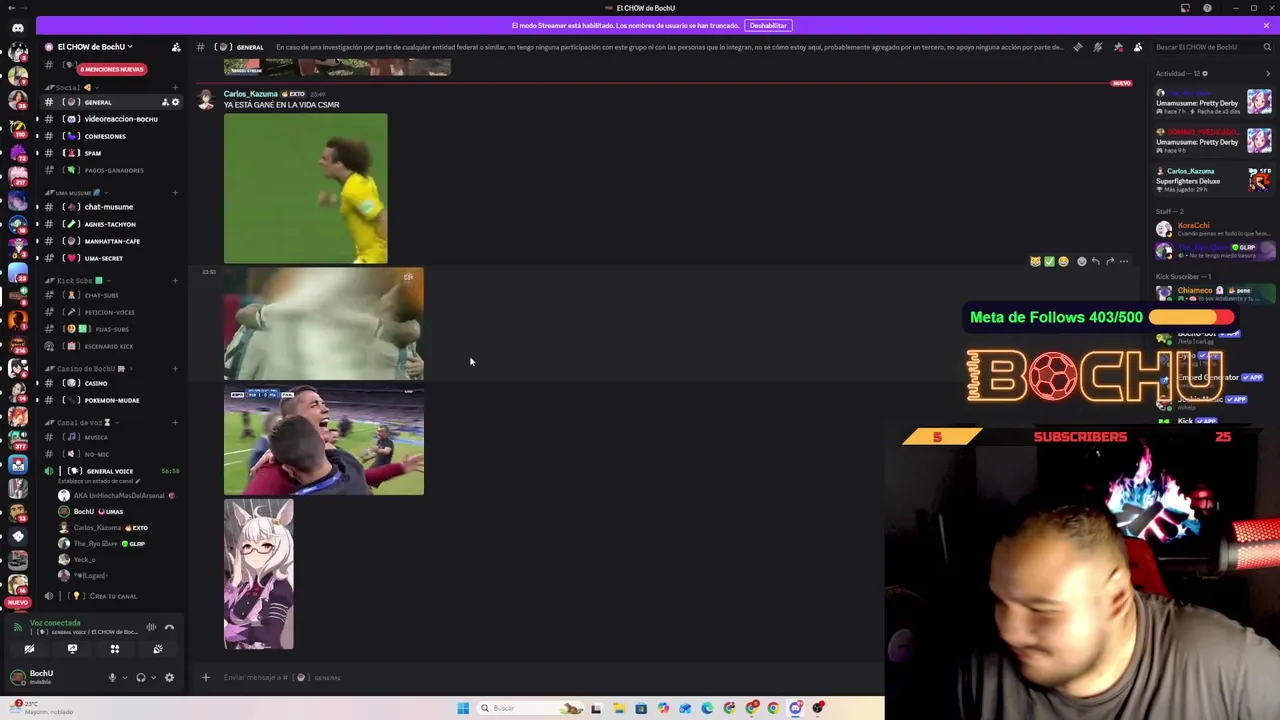The height and width of the screenshot is (720, 1280).
Task: Add cat emoji reaction to message
Action: click(1035, 262)
